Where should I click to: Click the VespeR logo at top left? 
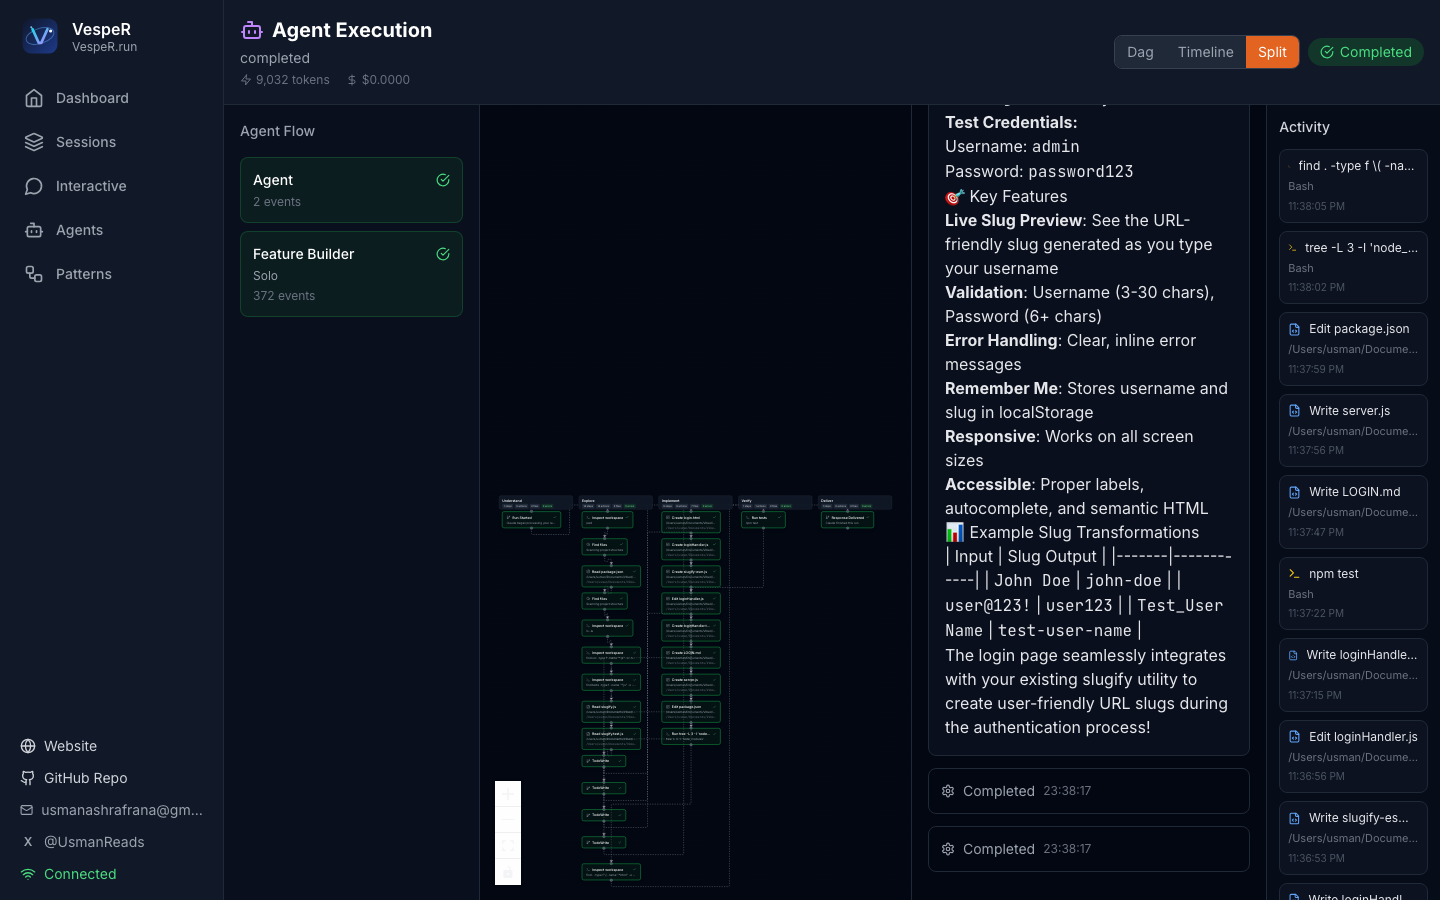point(40,37)
